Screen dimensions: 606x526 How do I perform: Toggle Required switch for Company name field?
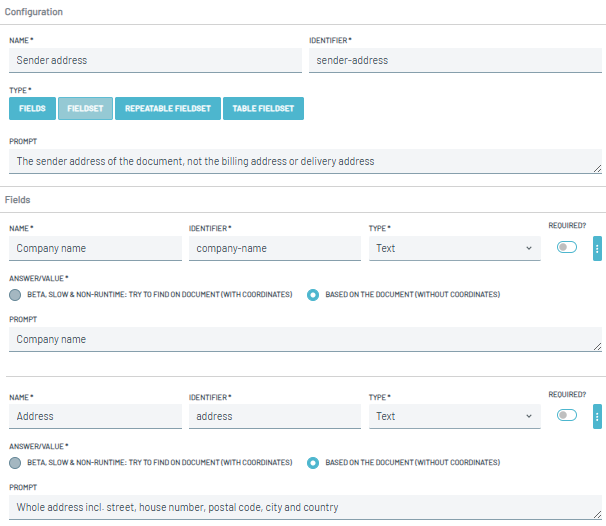pos(567,247)
